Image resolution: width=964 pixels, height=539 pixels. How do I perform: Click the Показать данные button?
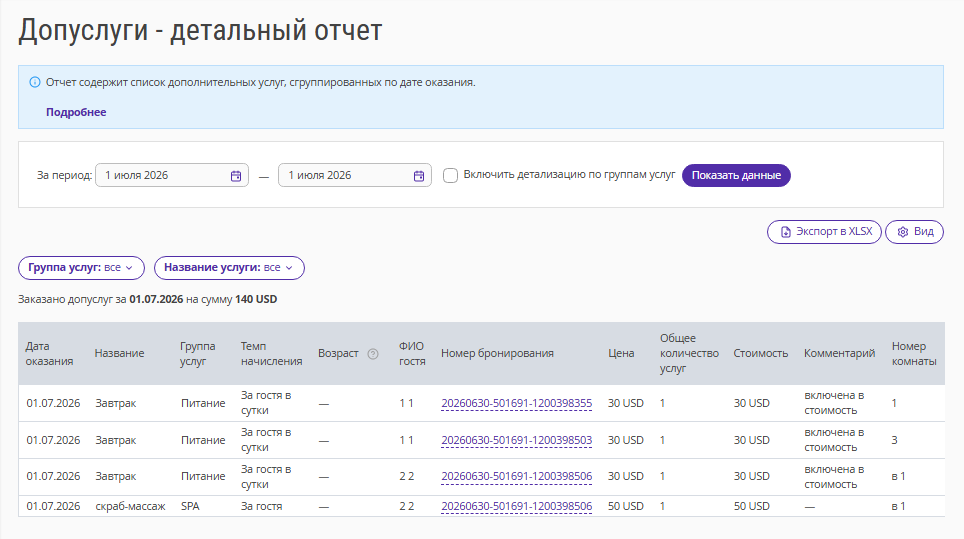pos(736,175)
